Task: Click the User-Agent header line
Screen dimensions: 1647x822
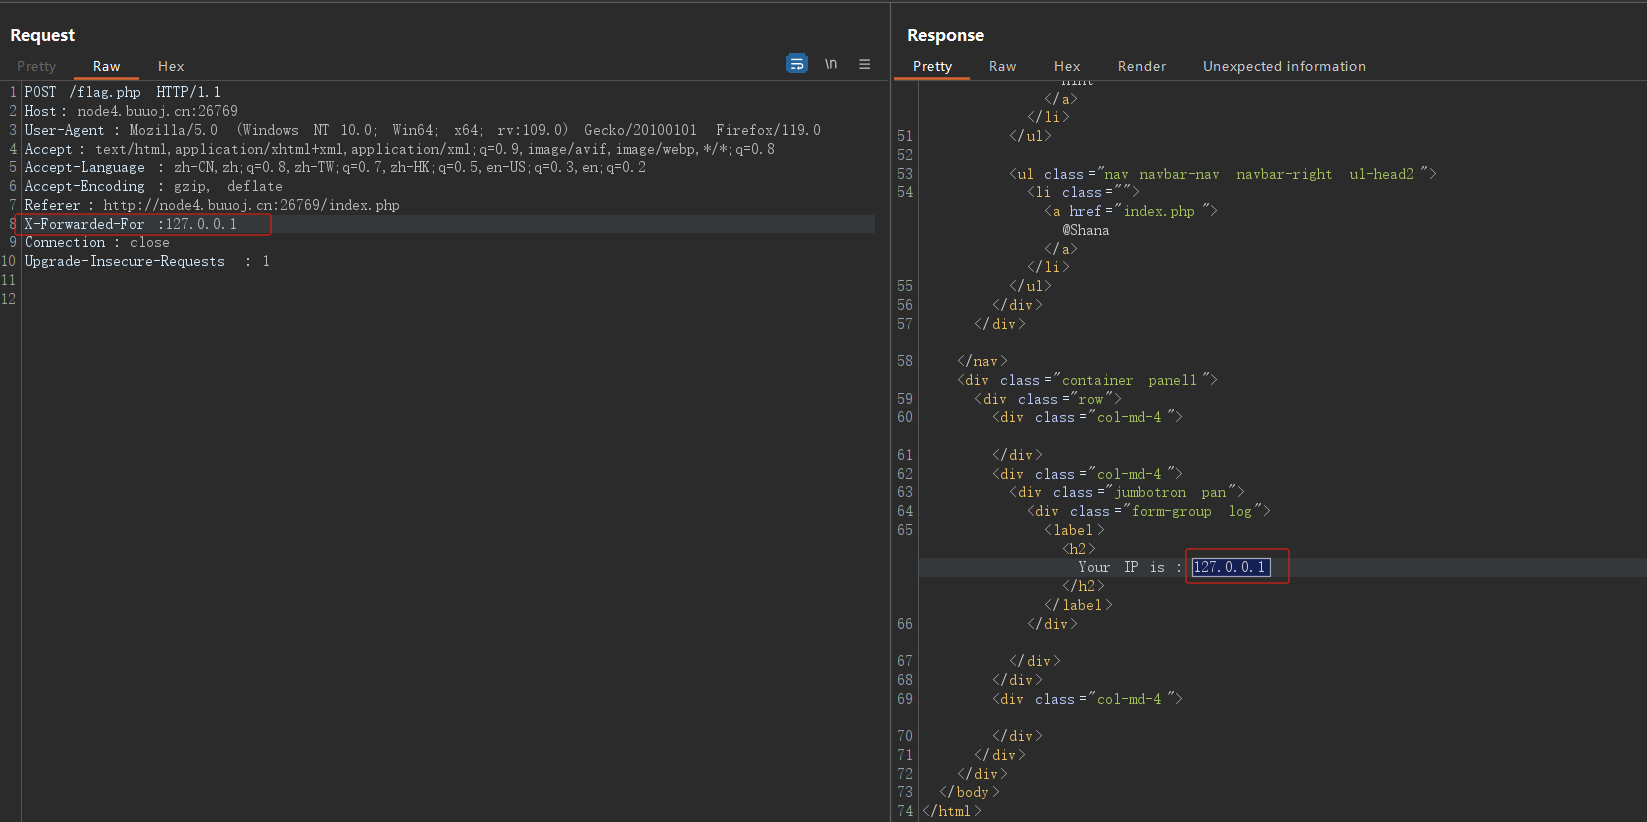Action: pos(422,130)
